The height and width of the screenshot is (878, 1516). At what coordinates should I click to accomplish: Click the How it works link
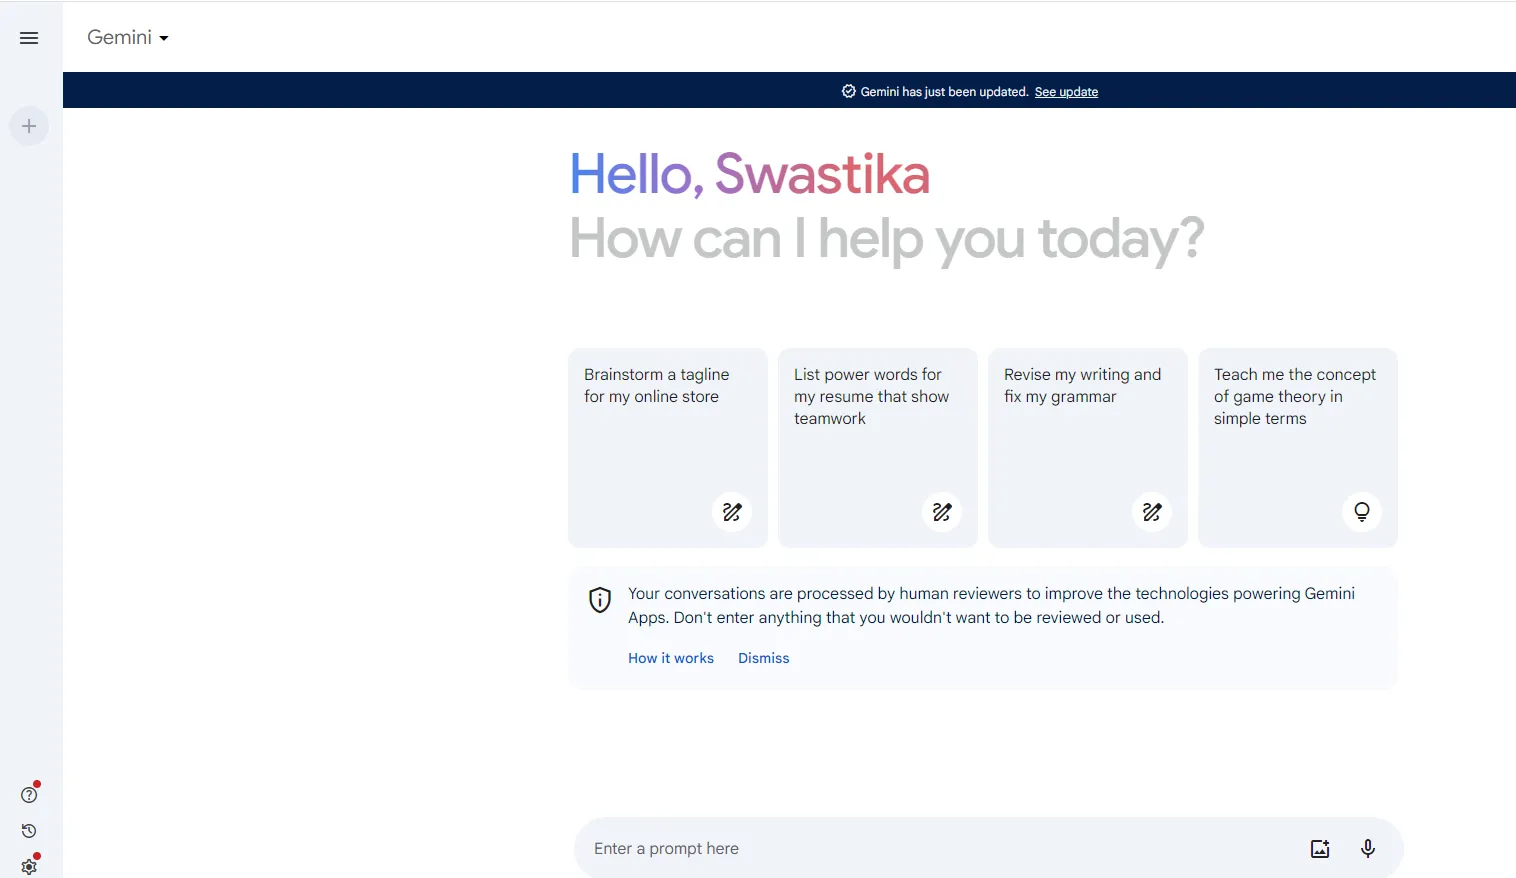[671, 658]
